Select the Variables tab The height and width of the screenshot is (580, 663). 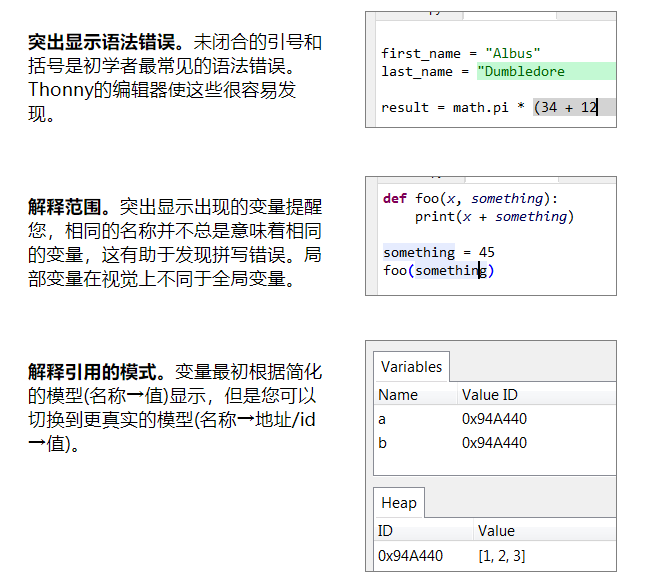[411, 367]
